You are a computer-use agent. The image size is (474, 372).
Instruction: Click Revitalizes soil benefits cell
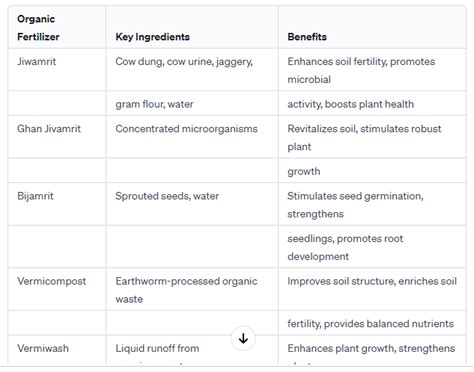pos(372,137)
